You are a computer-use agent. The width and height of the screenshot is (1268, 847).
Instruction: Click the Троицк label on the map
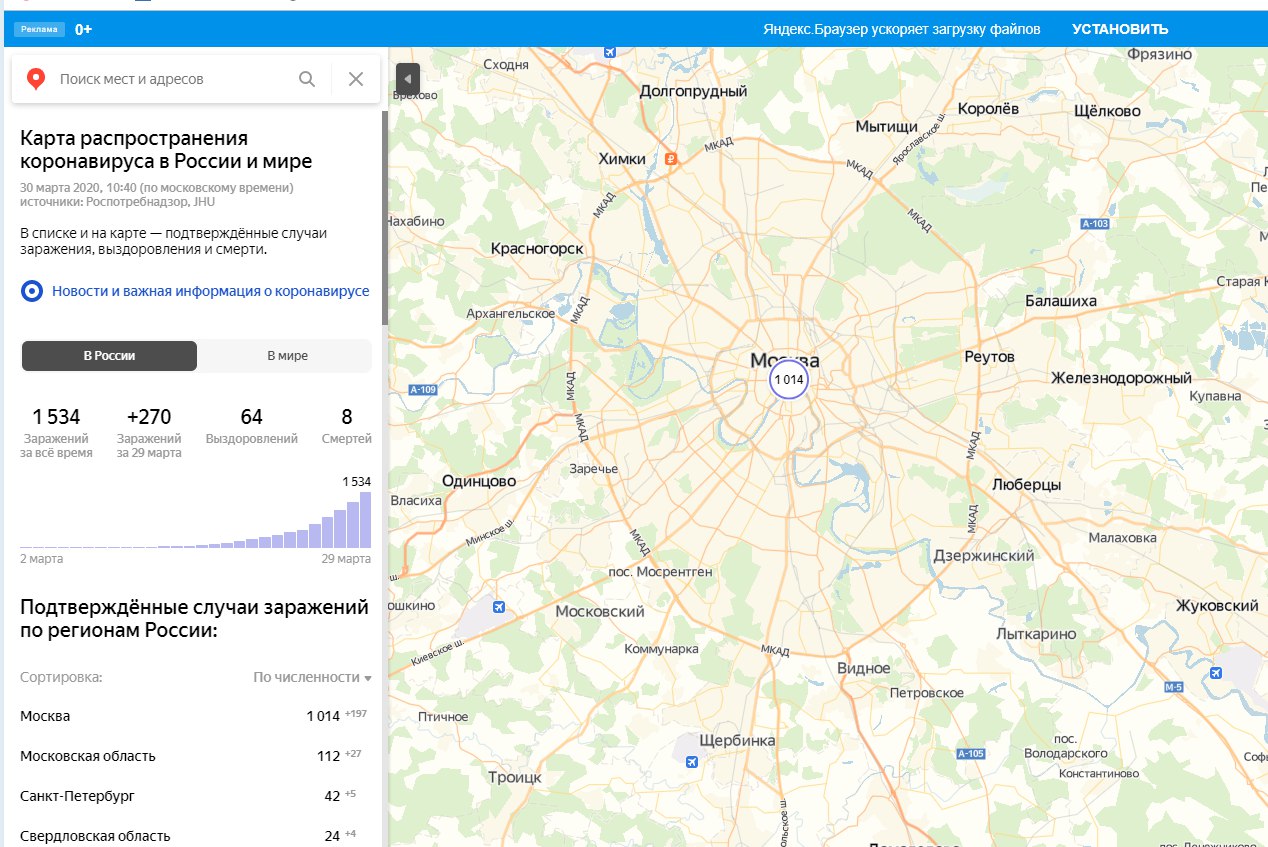pyautogui.click(x=515, y=777)
